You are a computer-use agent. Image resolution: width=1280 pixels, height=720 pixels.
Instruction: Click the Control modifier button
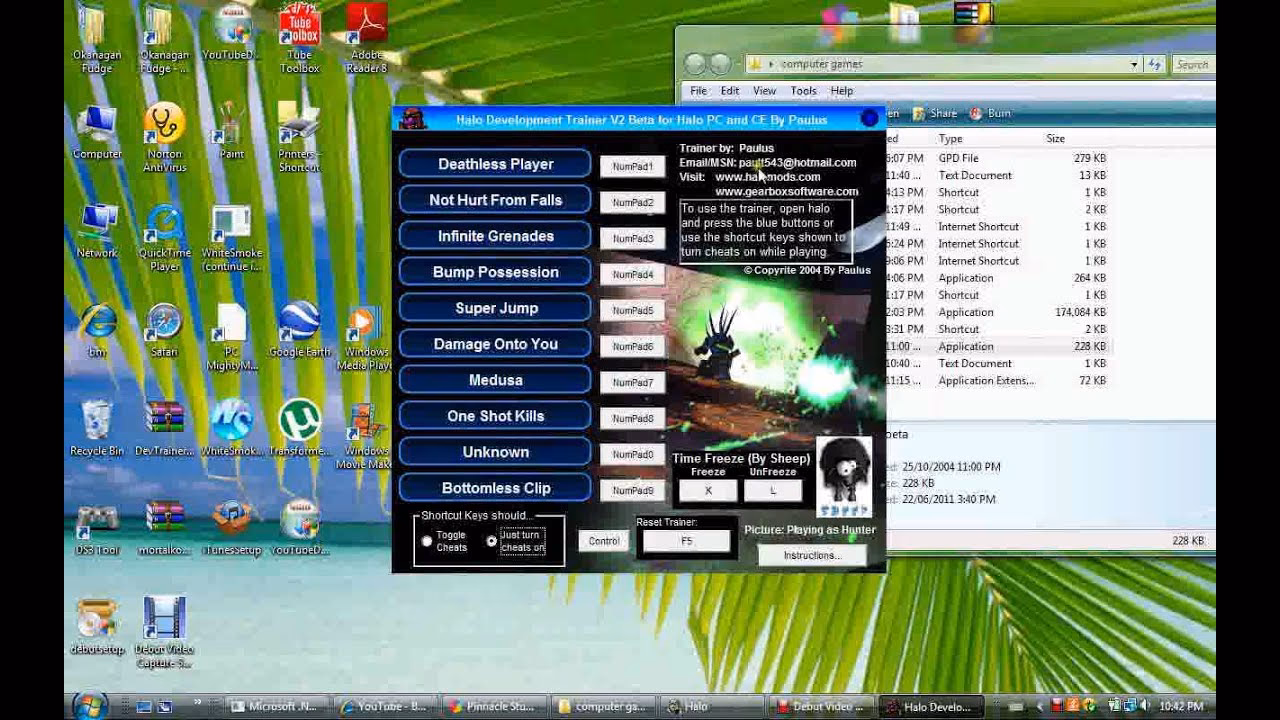tap(603, 541)
